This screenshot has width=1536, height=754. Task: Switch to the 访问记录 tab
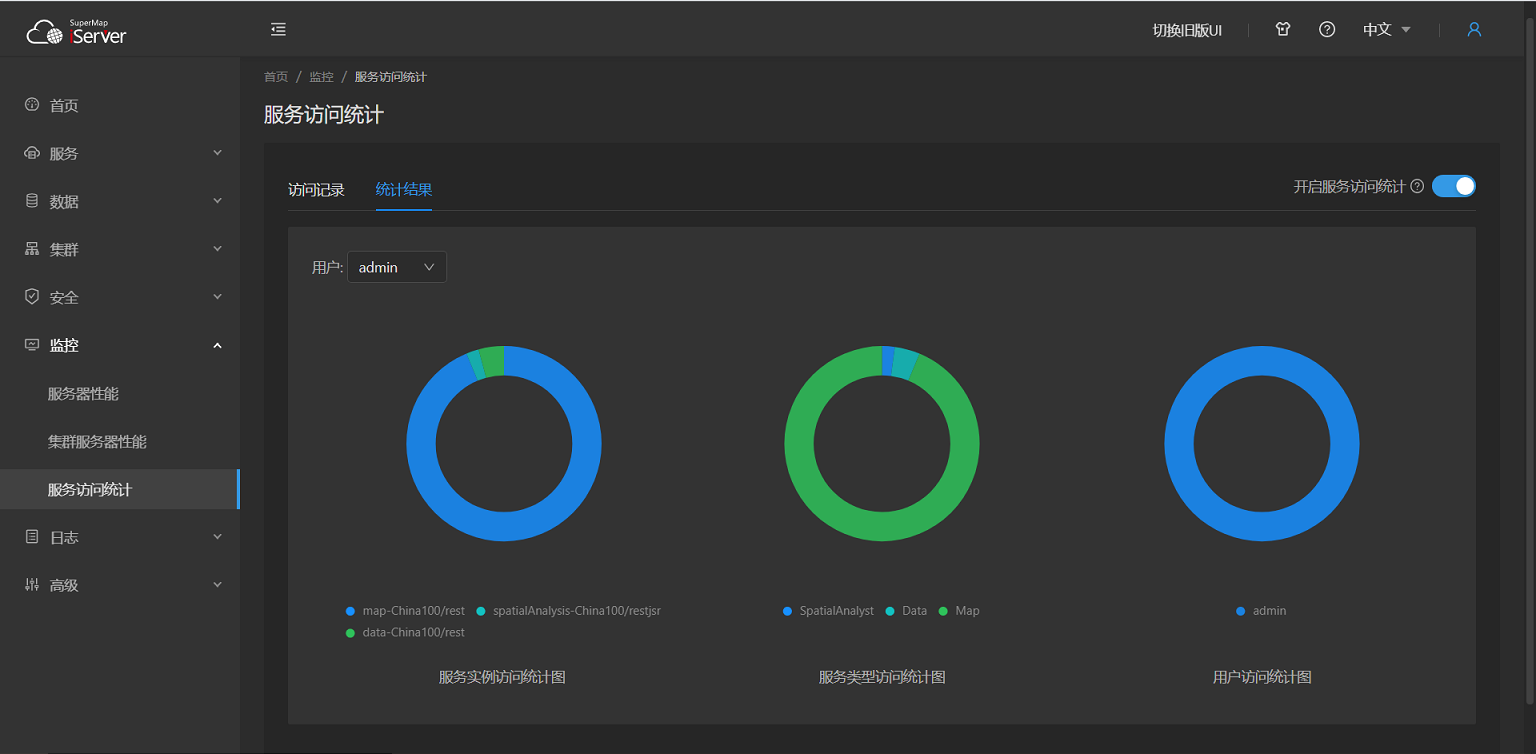tap(316, 190)
